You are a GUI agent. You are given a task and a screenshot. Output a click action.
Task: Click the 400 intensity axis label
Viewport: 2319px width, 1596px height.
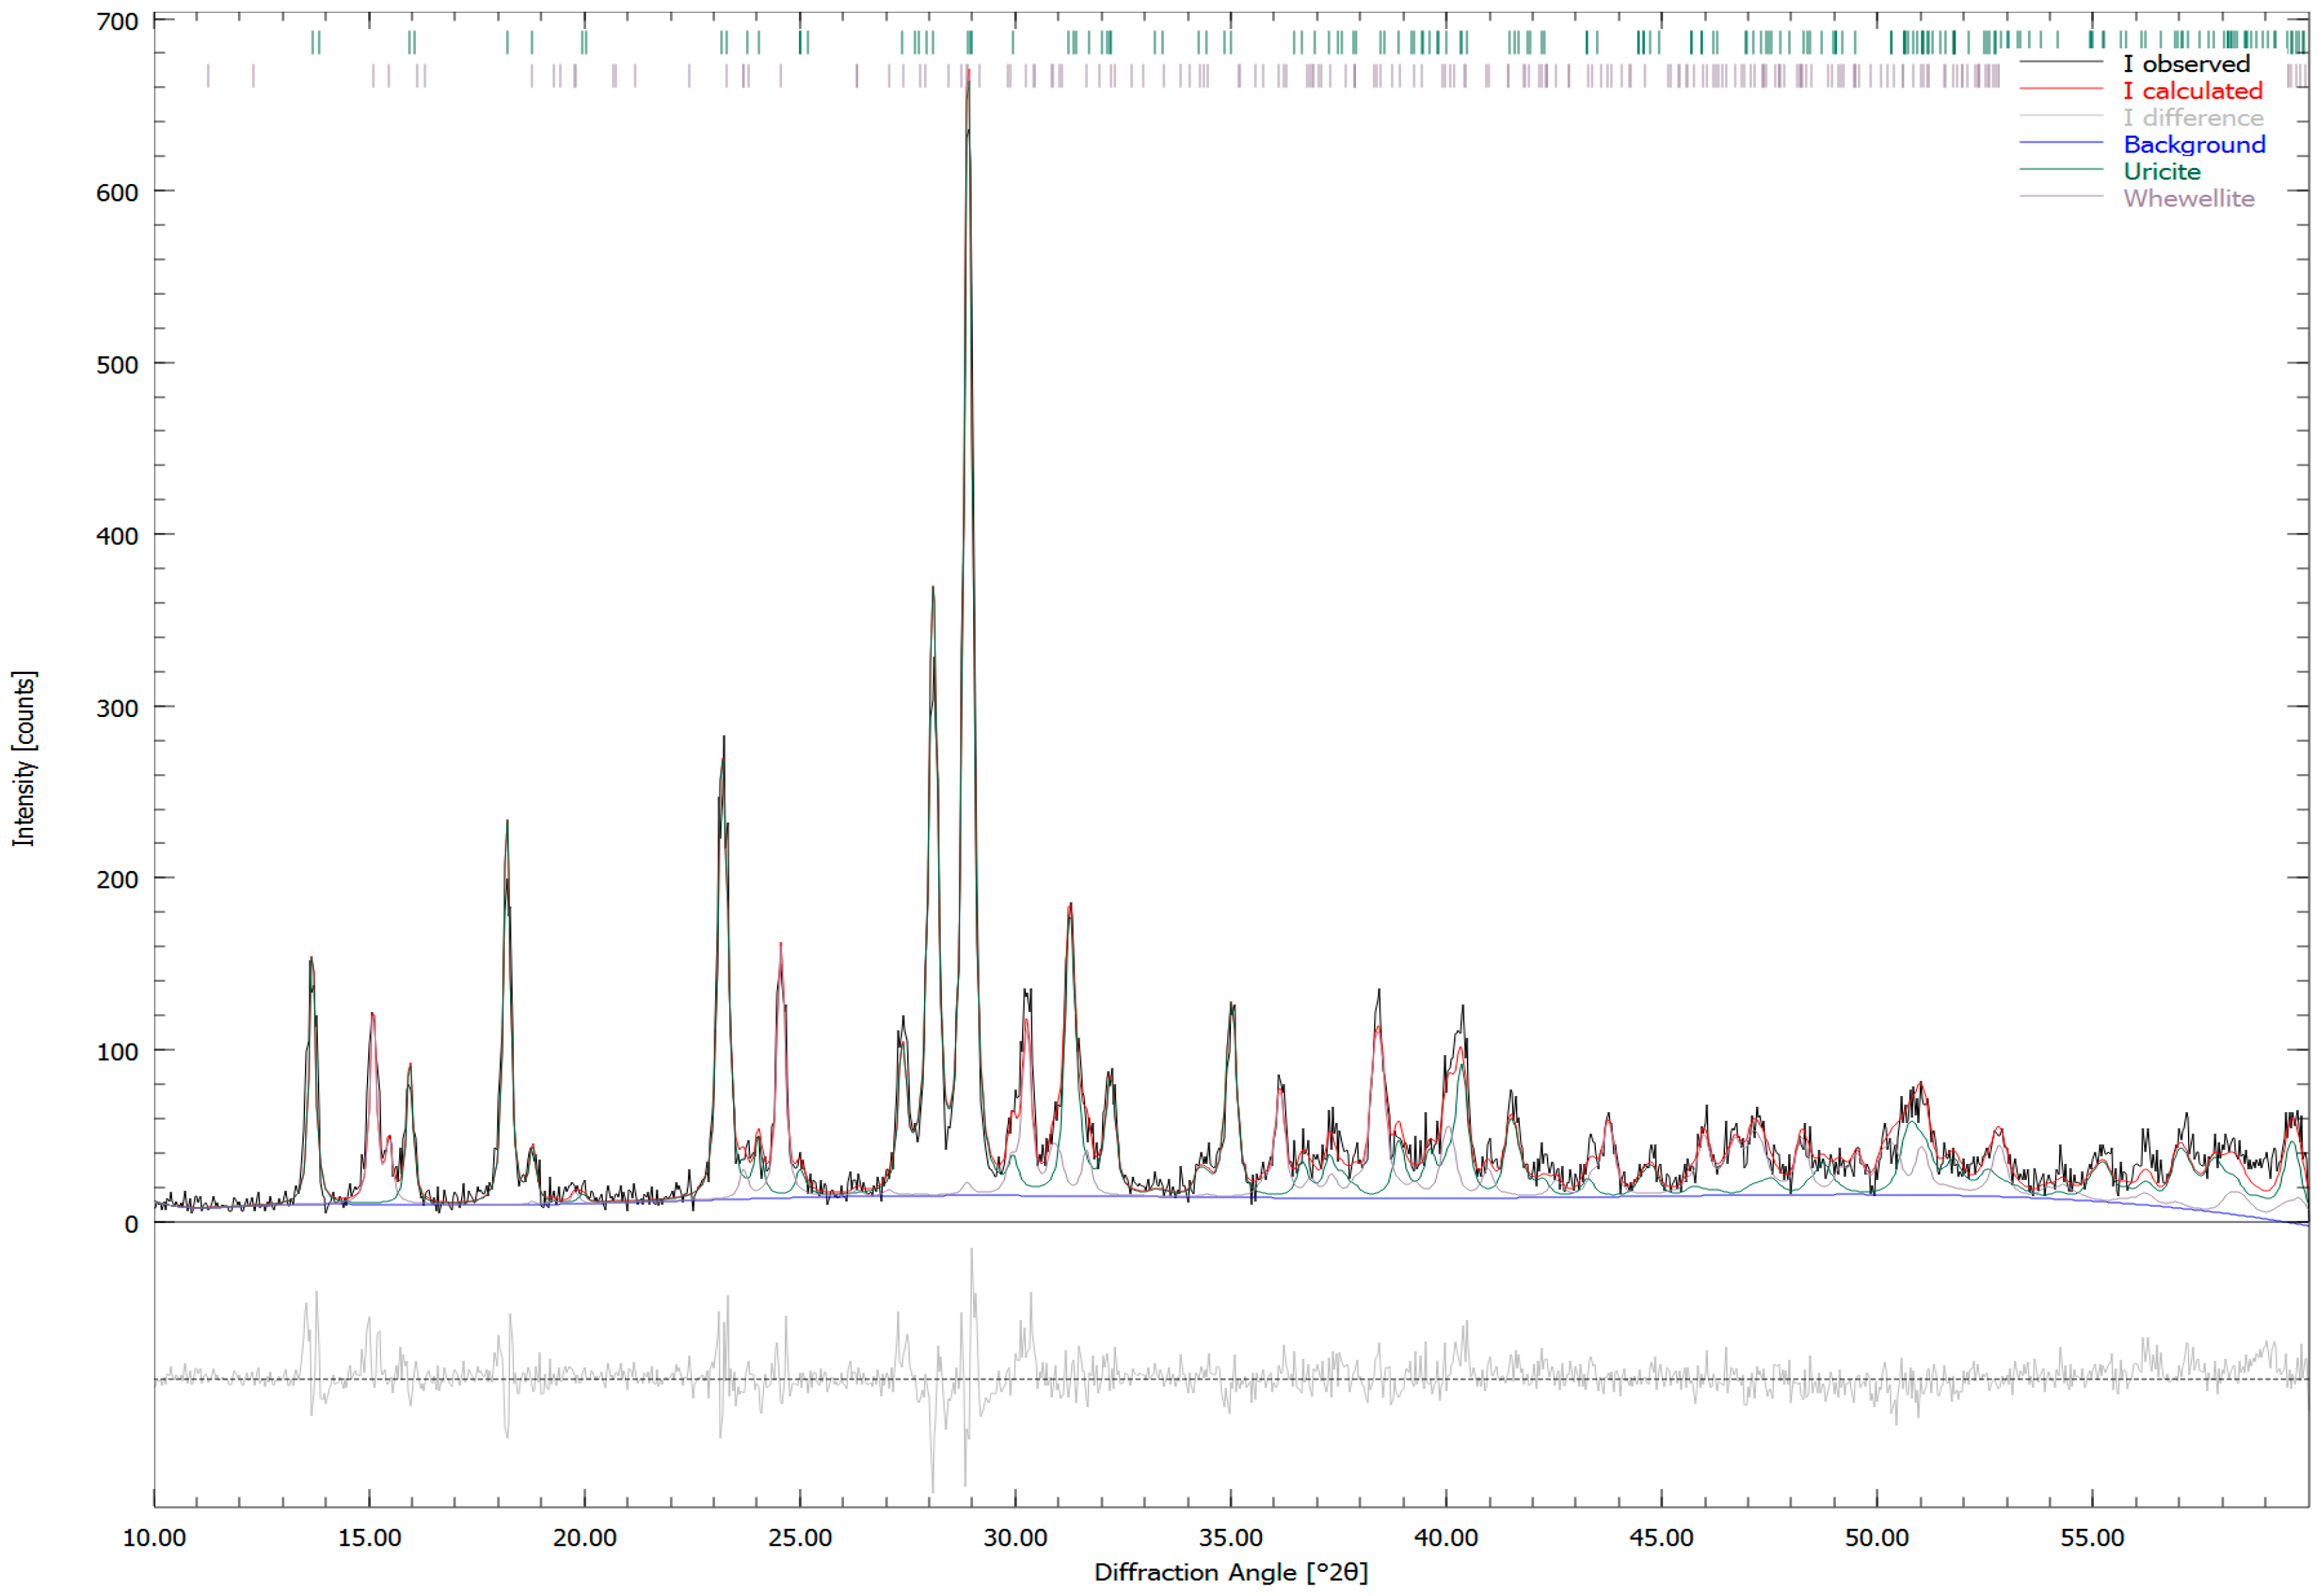(117, 536)
